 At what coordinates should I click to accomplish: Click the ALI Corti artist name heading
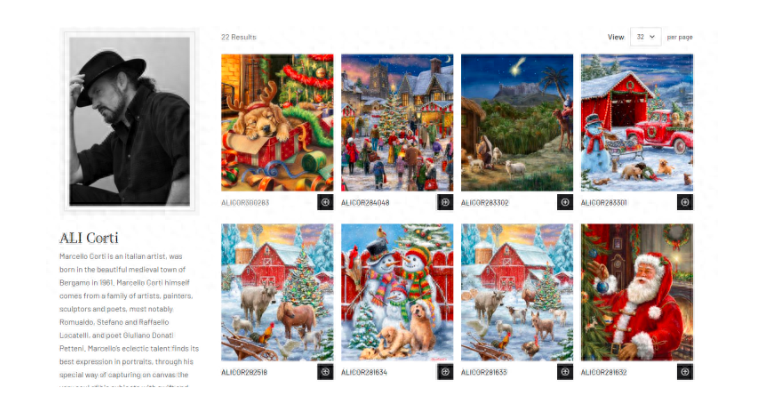[x=89, y=238]
